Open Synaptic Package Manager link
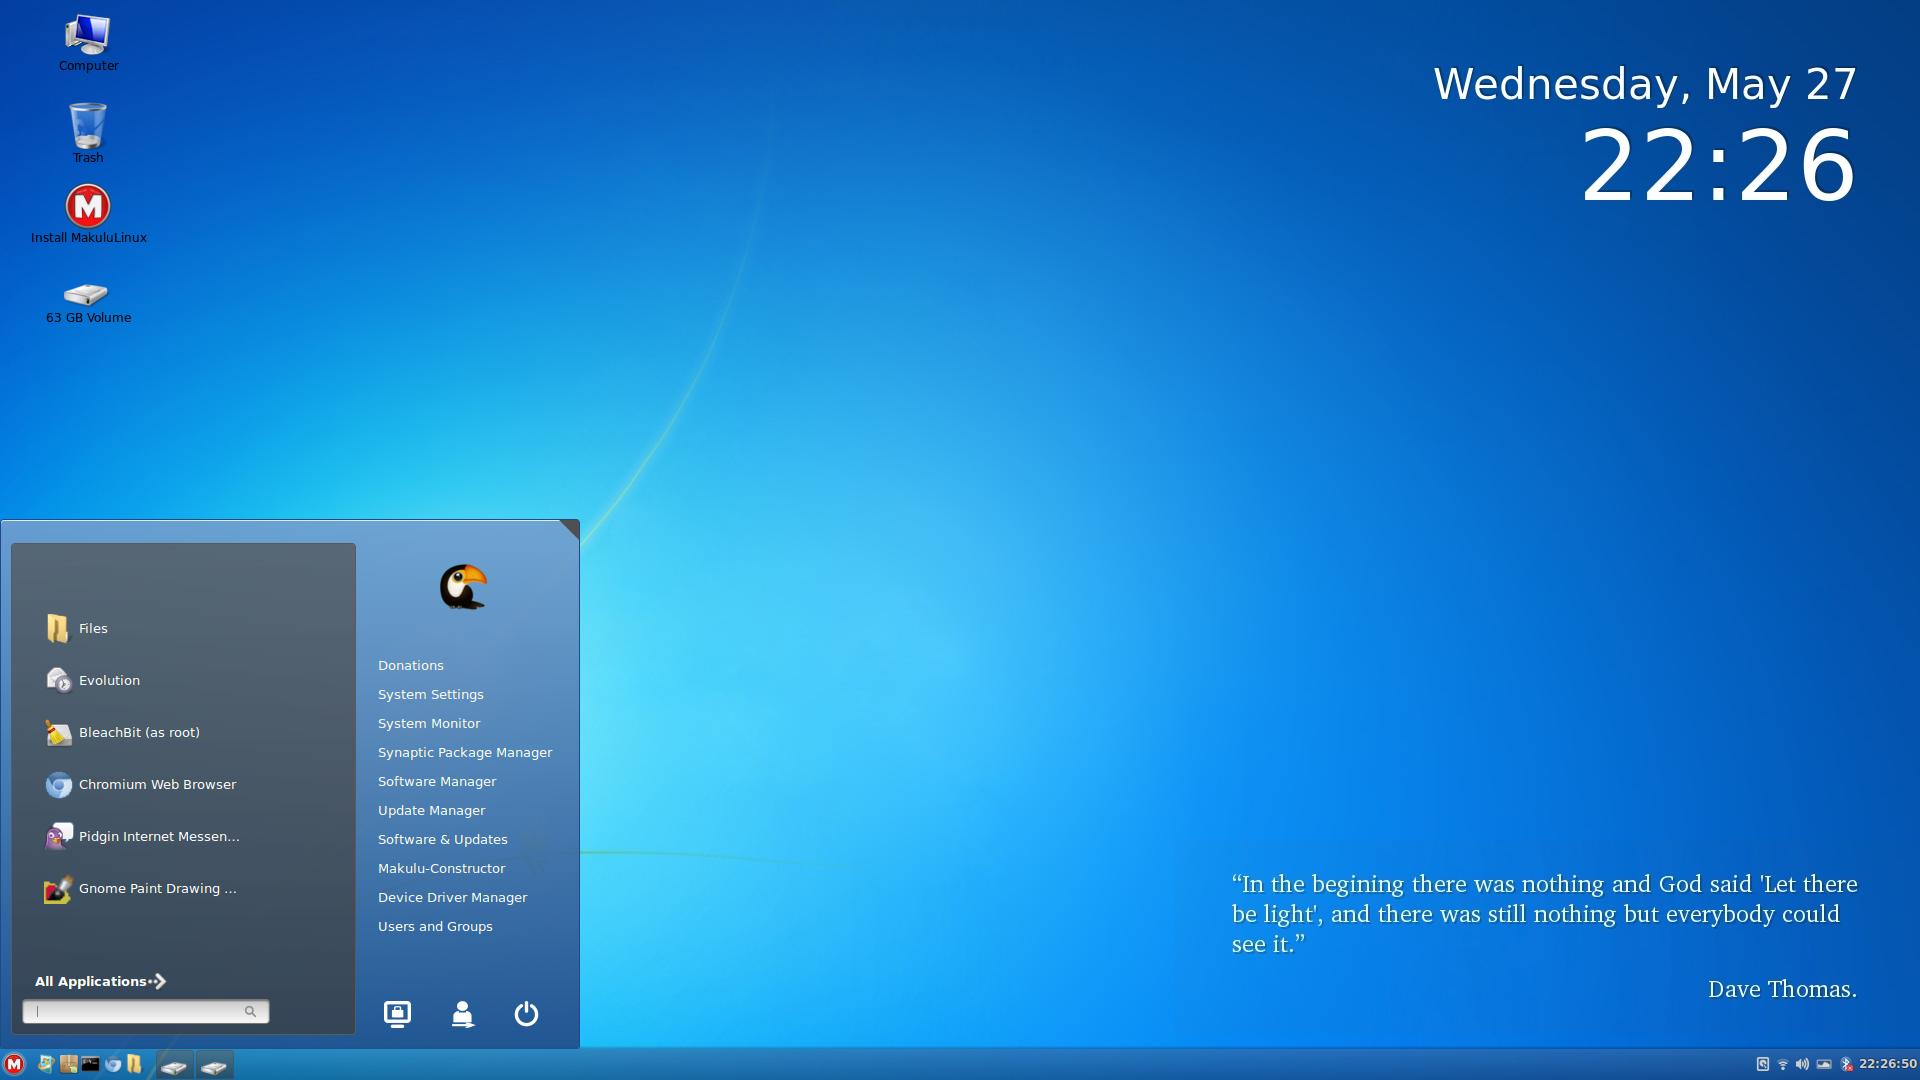 pos(464,752)
